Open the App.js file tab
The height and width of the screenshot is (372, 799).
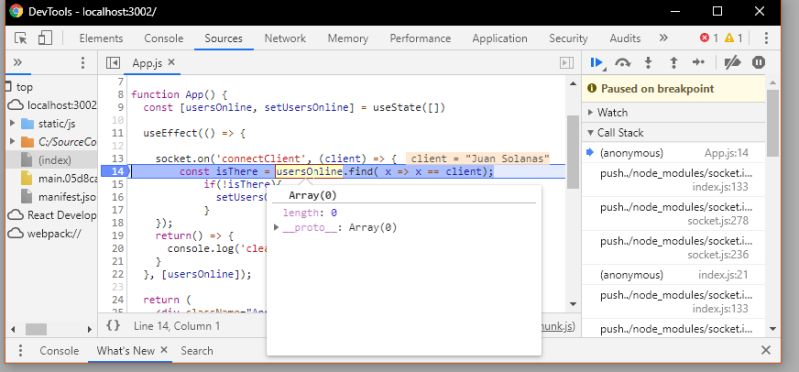(x=147, y=63)
